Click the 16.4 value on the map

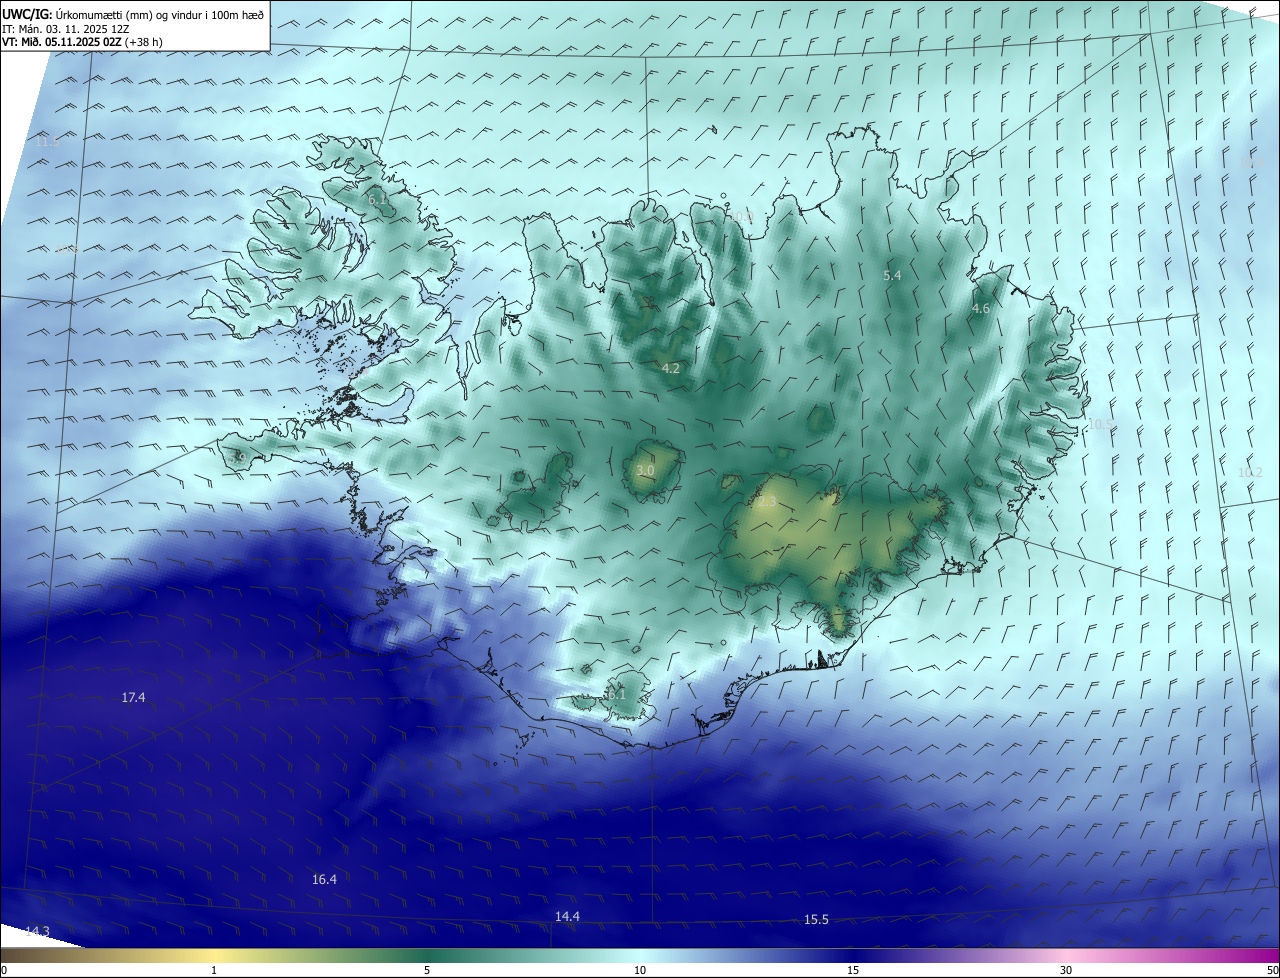click(x=324, y=879)
